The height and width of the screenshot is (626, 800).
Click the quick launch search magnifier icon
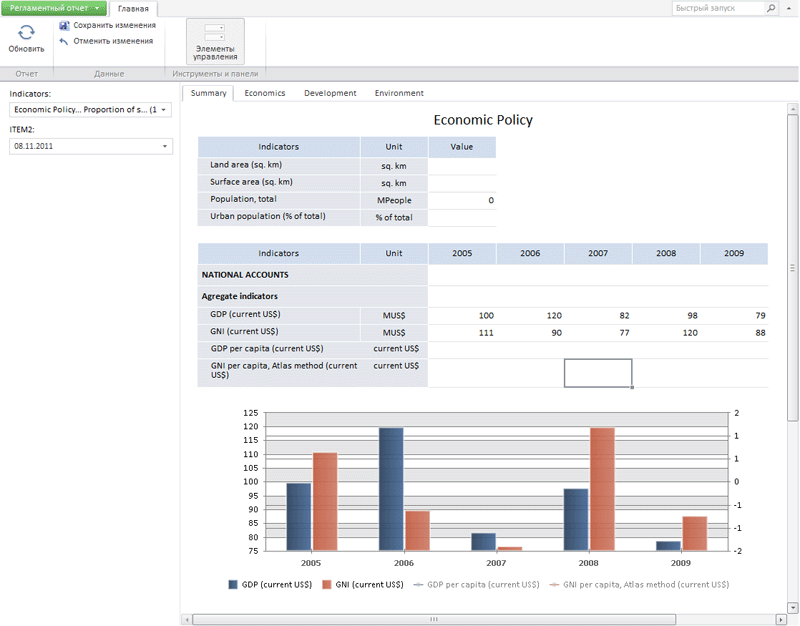771,8
